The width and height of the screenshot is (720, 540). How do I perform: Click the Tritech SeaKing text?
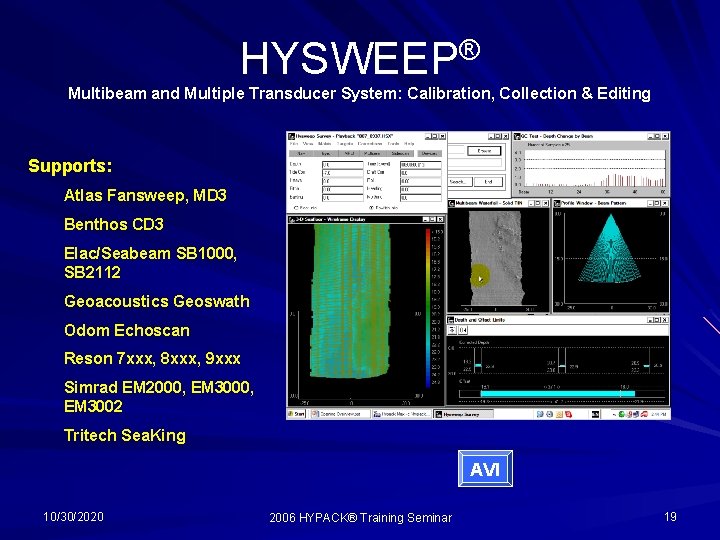[125, 435]
